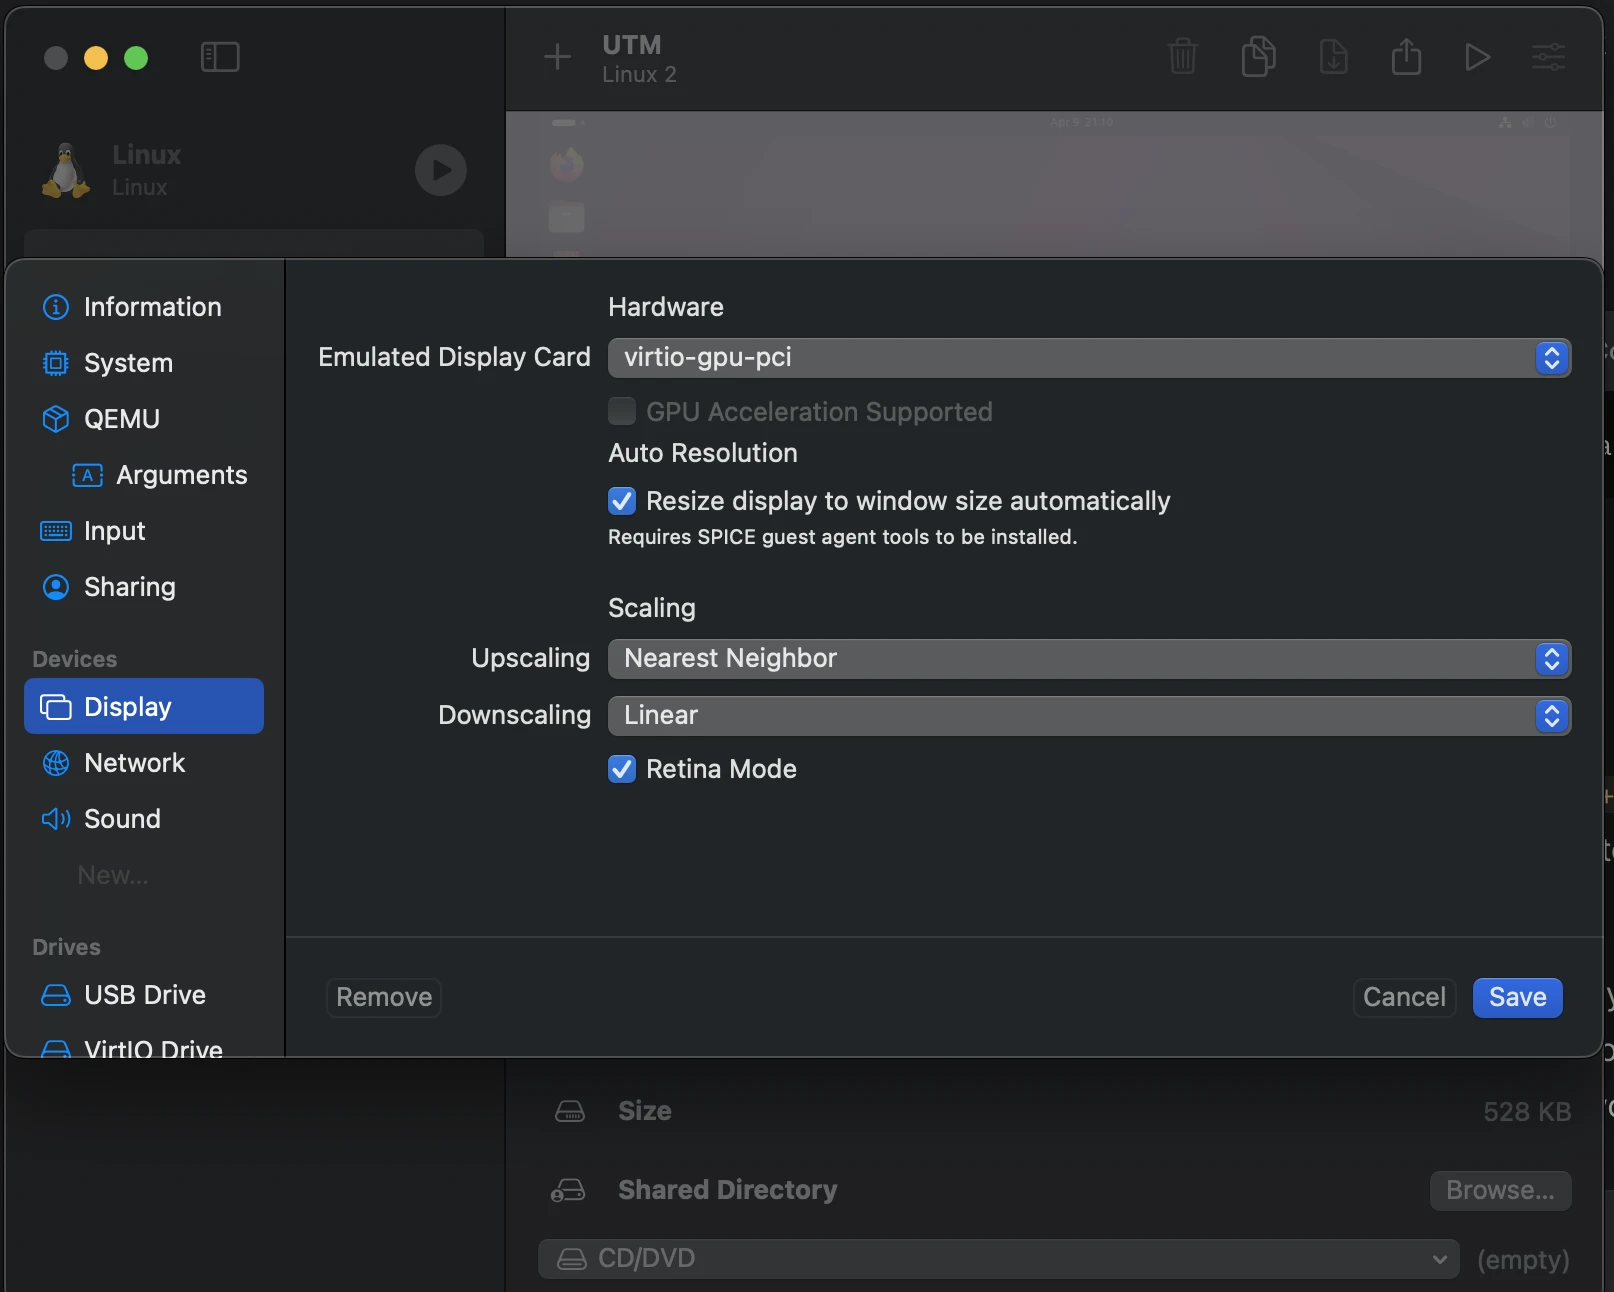Viewport: 1614px width, 1292px height.
Task: Select USB Drive in Drives list
Action: point(144,995)
